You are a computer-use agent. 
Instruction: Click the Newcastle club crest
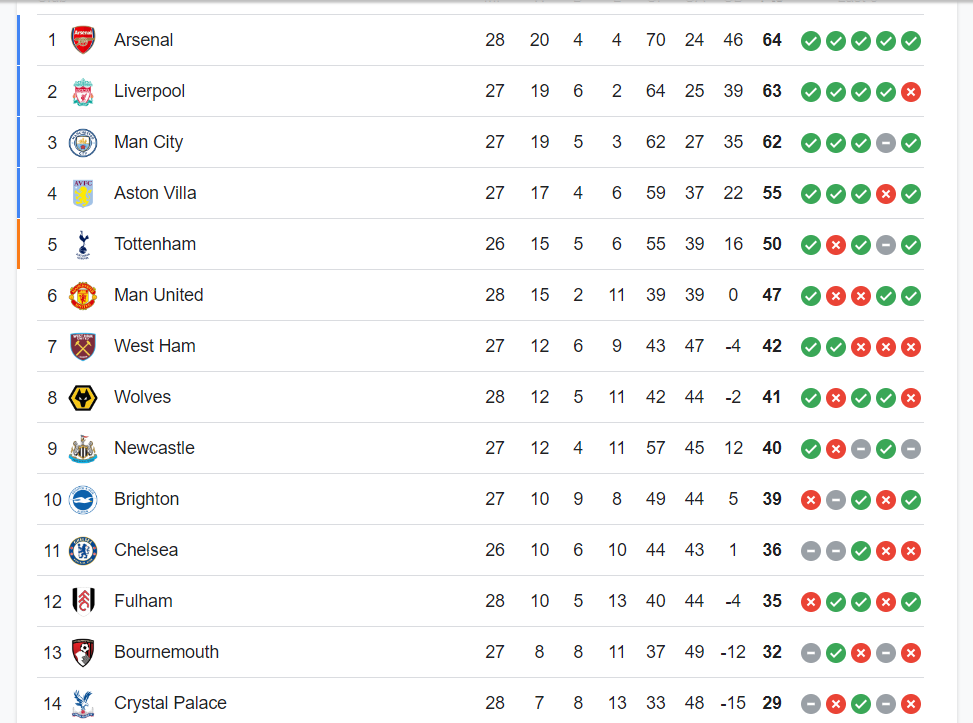pyautogui.click(x=83, y=448)
